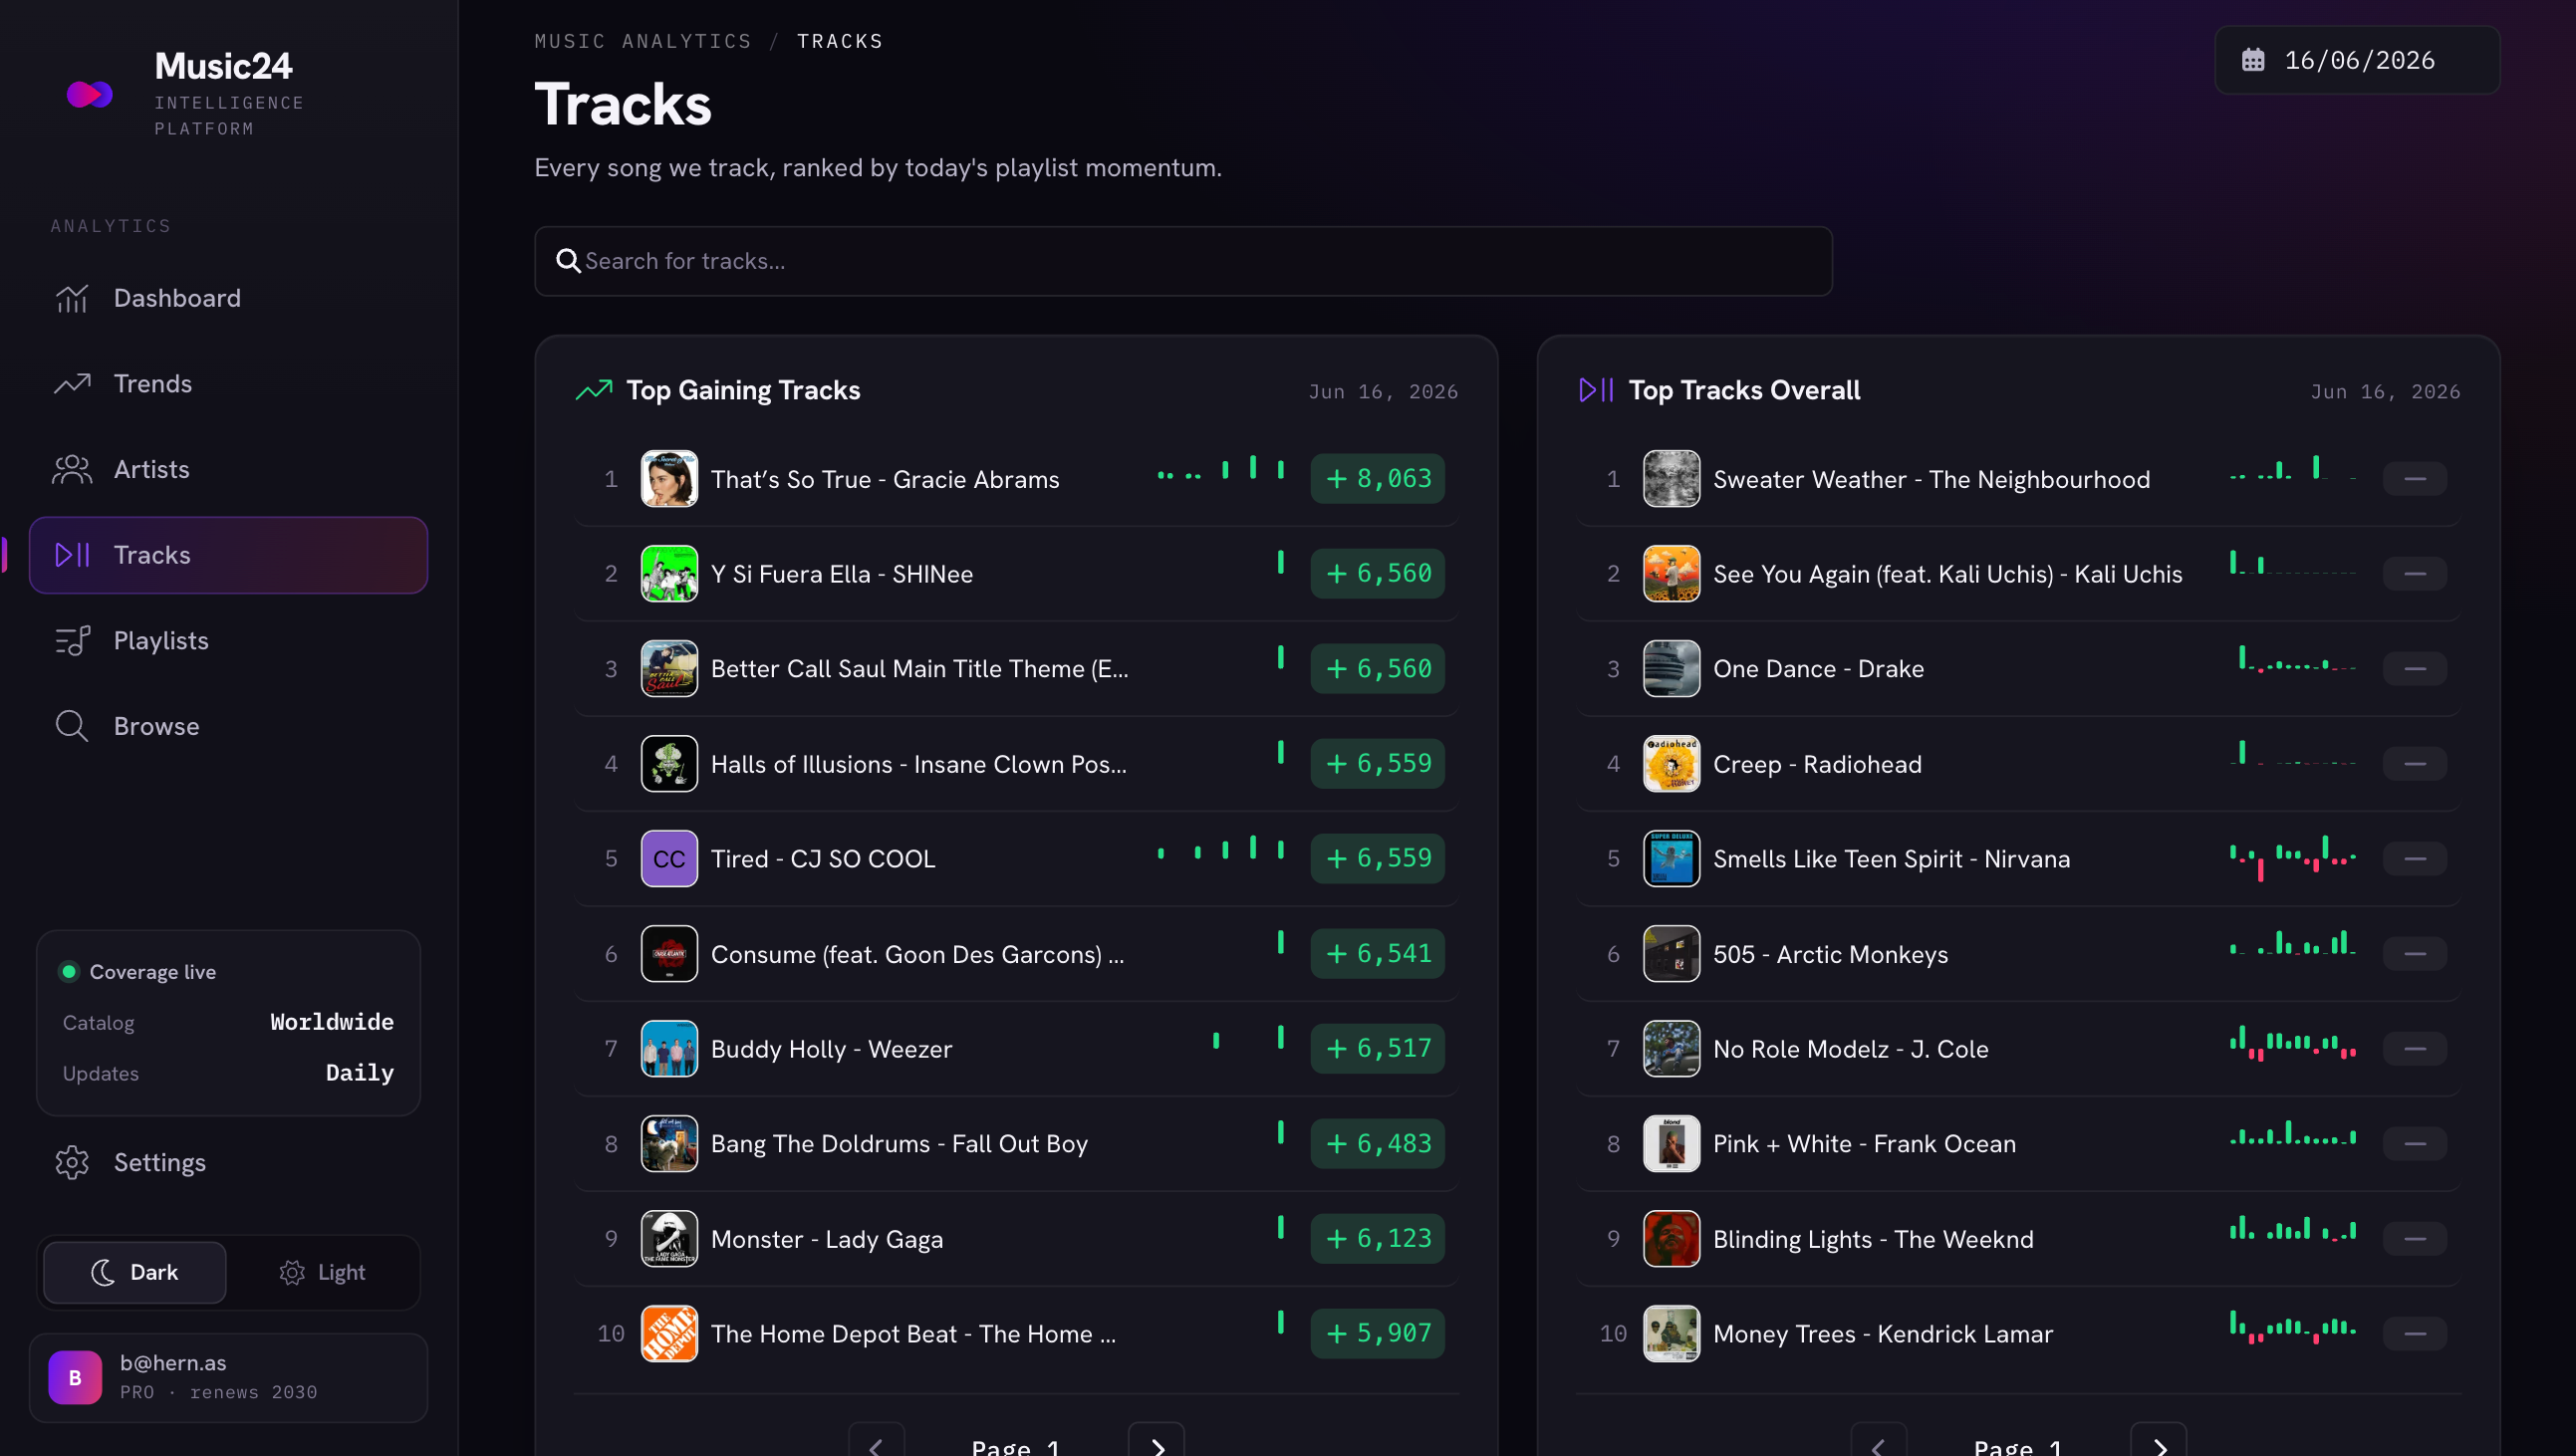Click the Coverage live status indicator
Image resolution: width=2576 pixels, height=1456 pixels.
(69, 972)
